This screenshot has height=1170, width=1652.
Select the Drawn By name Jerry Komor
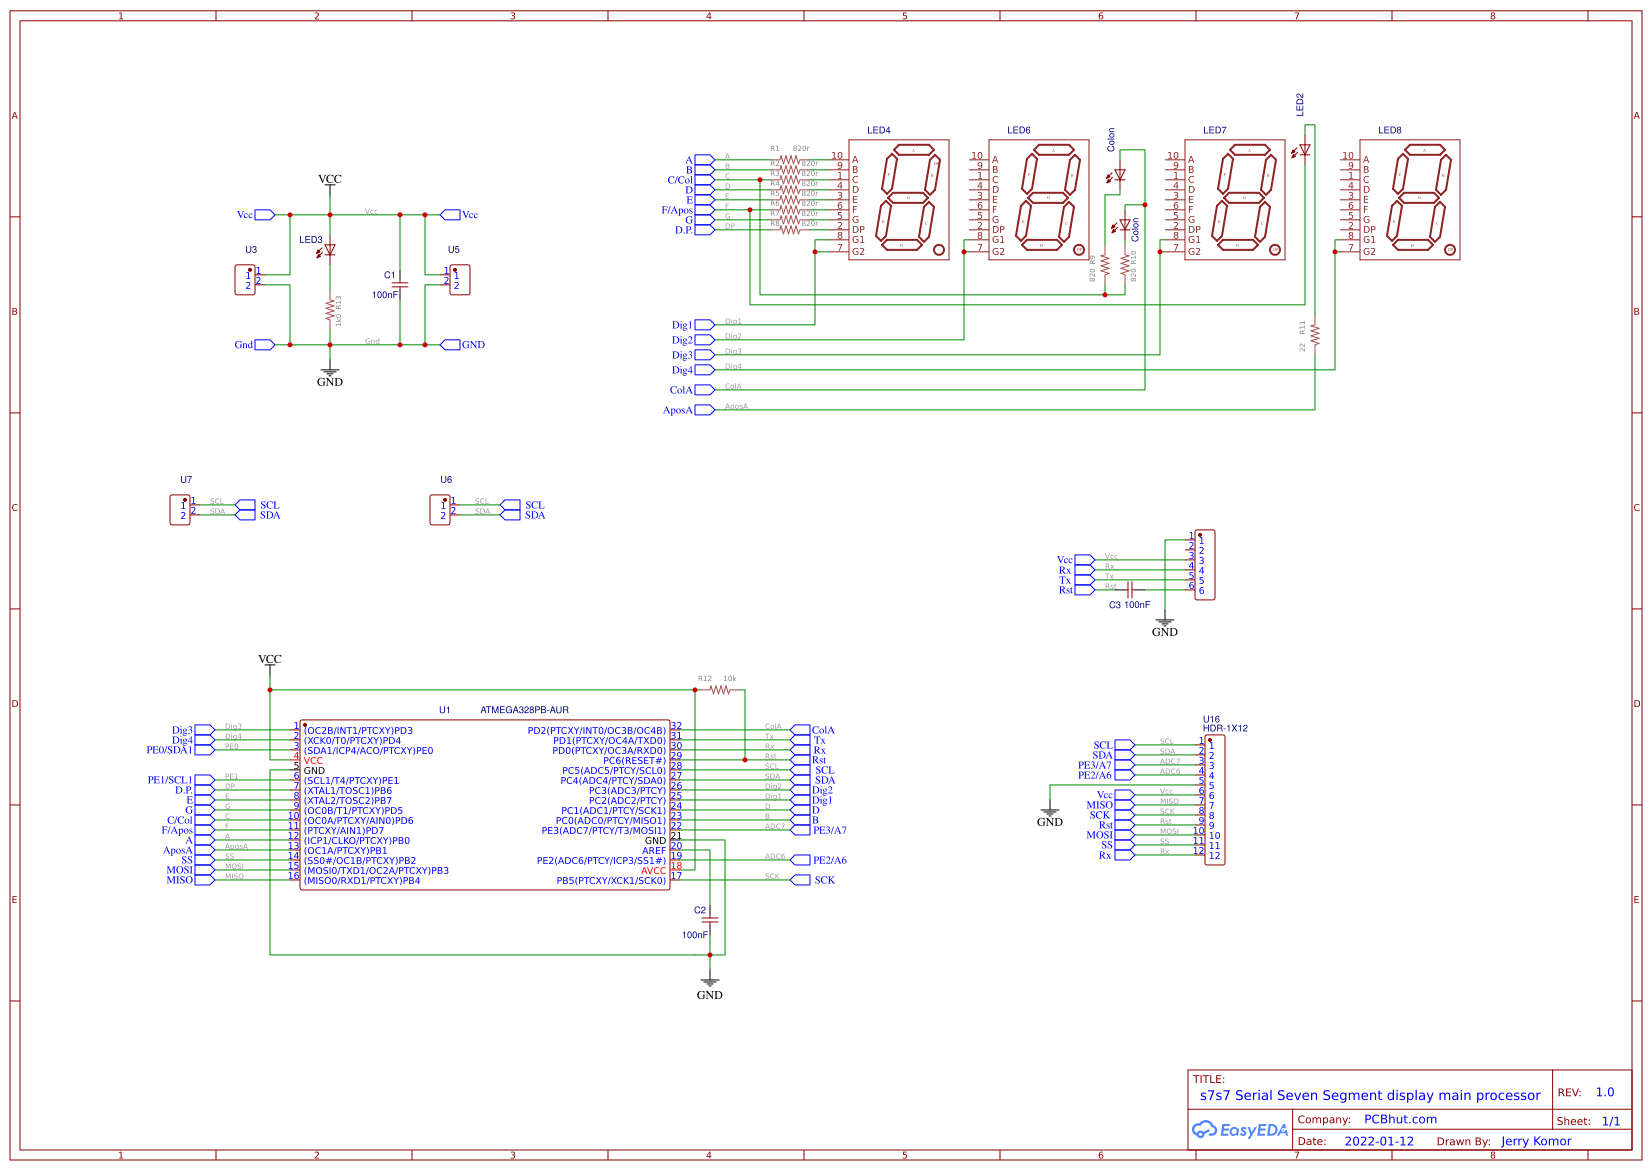(x=1537, y=1140)
